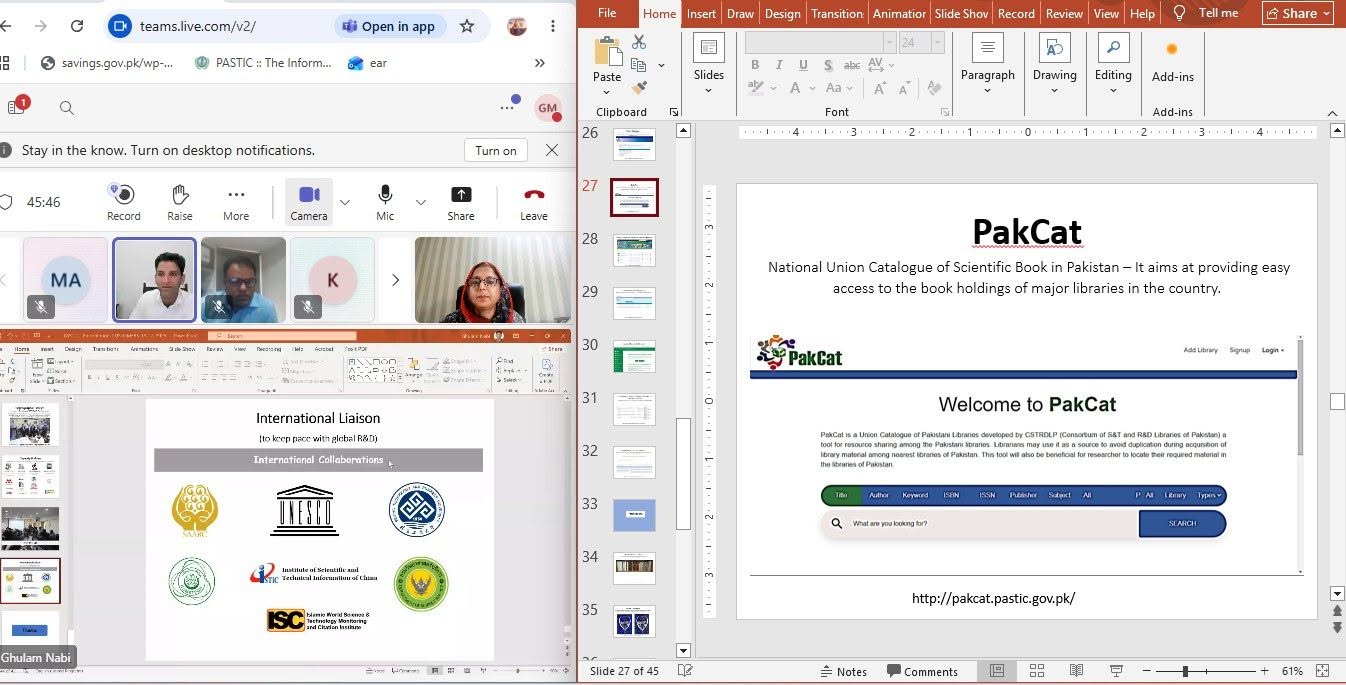Switch to the Design ribbon tab
This screenshot has height=685, width=1346.
click(x=782, y=13)
